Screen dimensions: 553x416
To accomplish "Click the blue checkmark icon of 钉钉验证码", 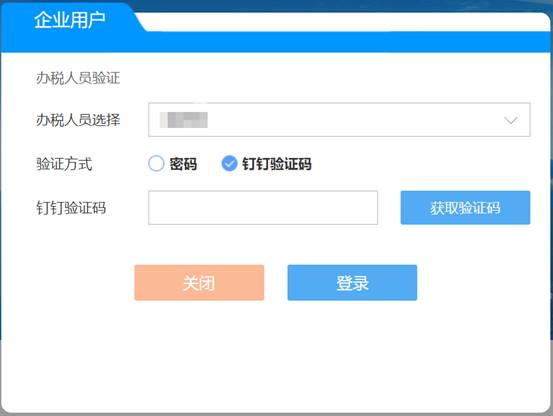I will click(229, 164).
